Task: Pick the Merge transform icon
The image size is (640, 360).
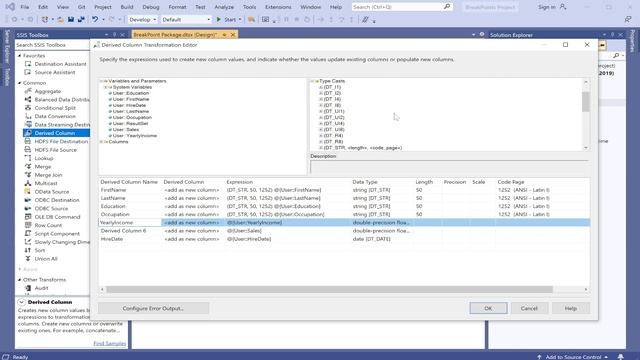Action: point(28,167)
